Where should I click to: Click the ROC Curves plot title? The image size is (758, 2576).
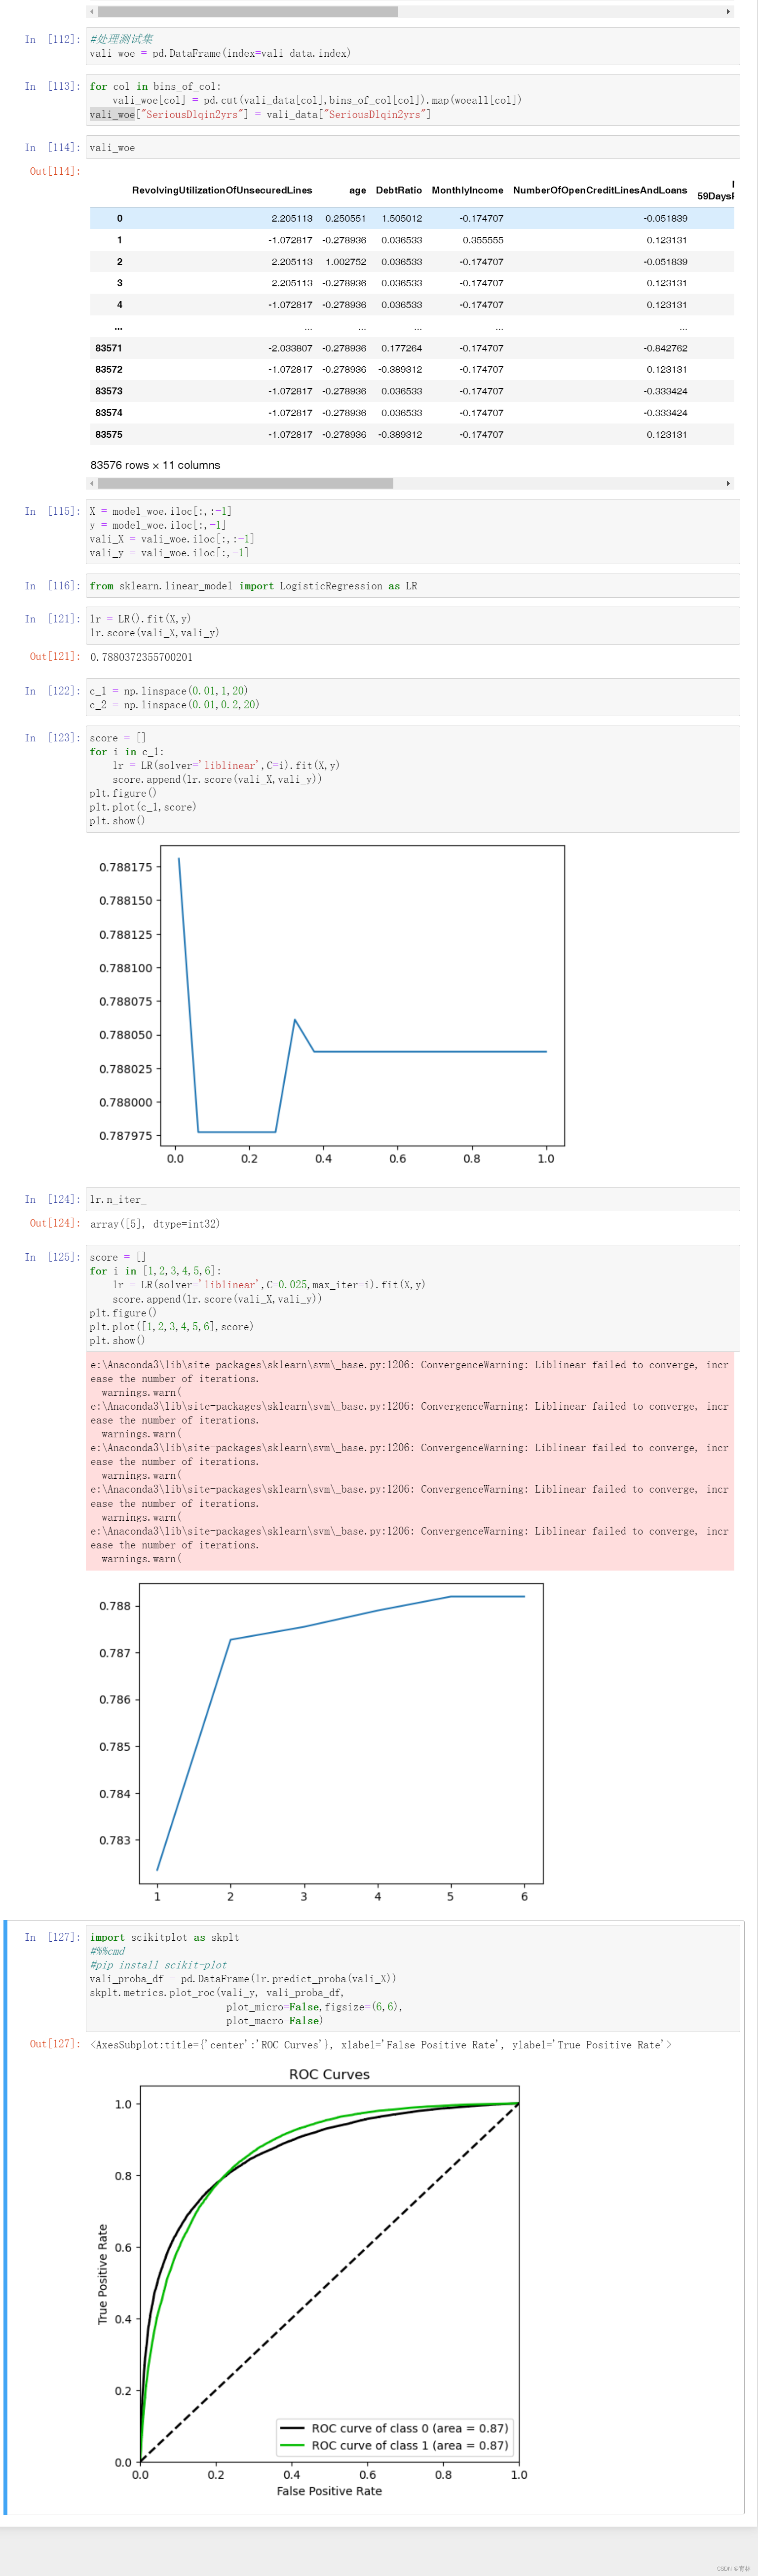coord(329,2074)
